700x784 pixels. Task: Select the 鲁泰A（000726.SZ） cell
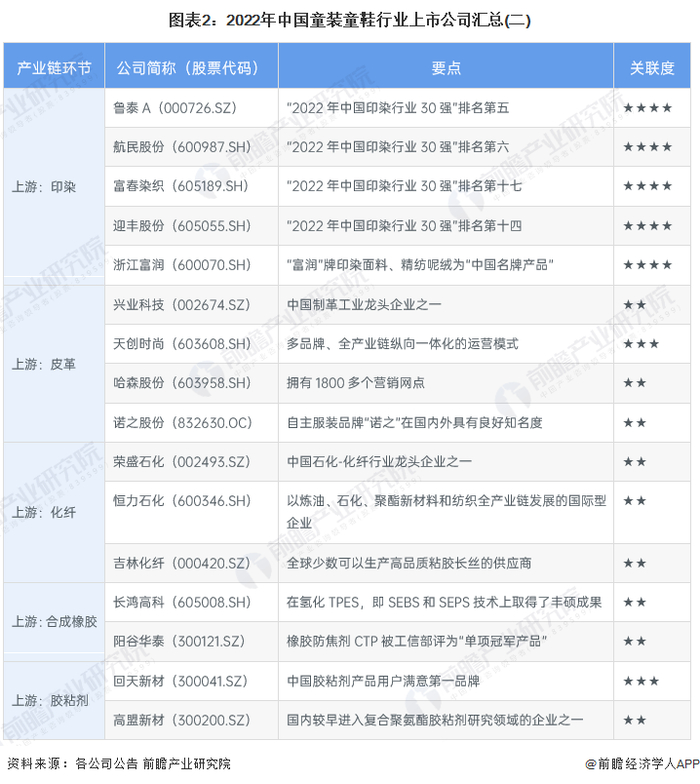[x=192, y=108]
